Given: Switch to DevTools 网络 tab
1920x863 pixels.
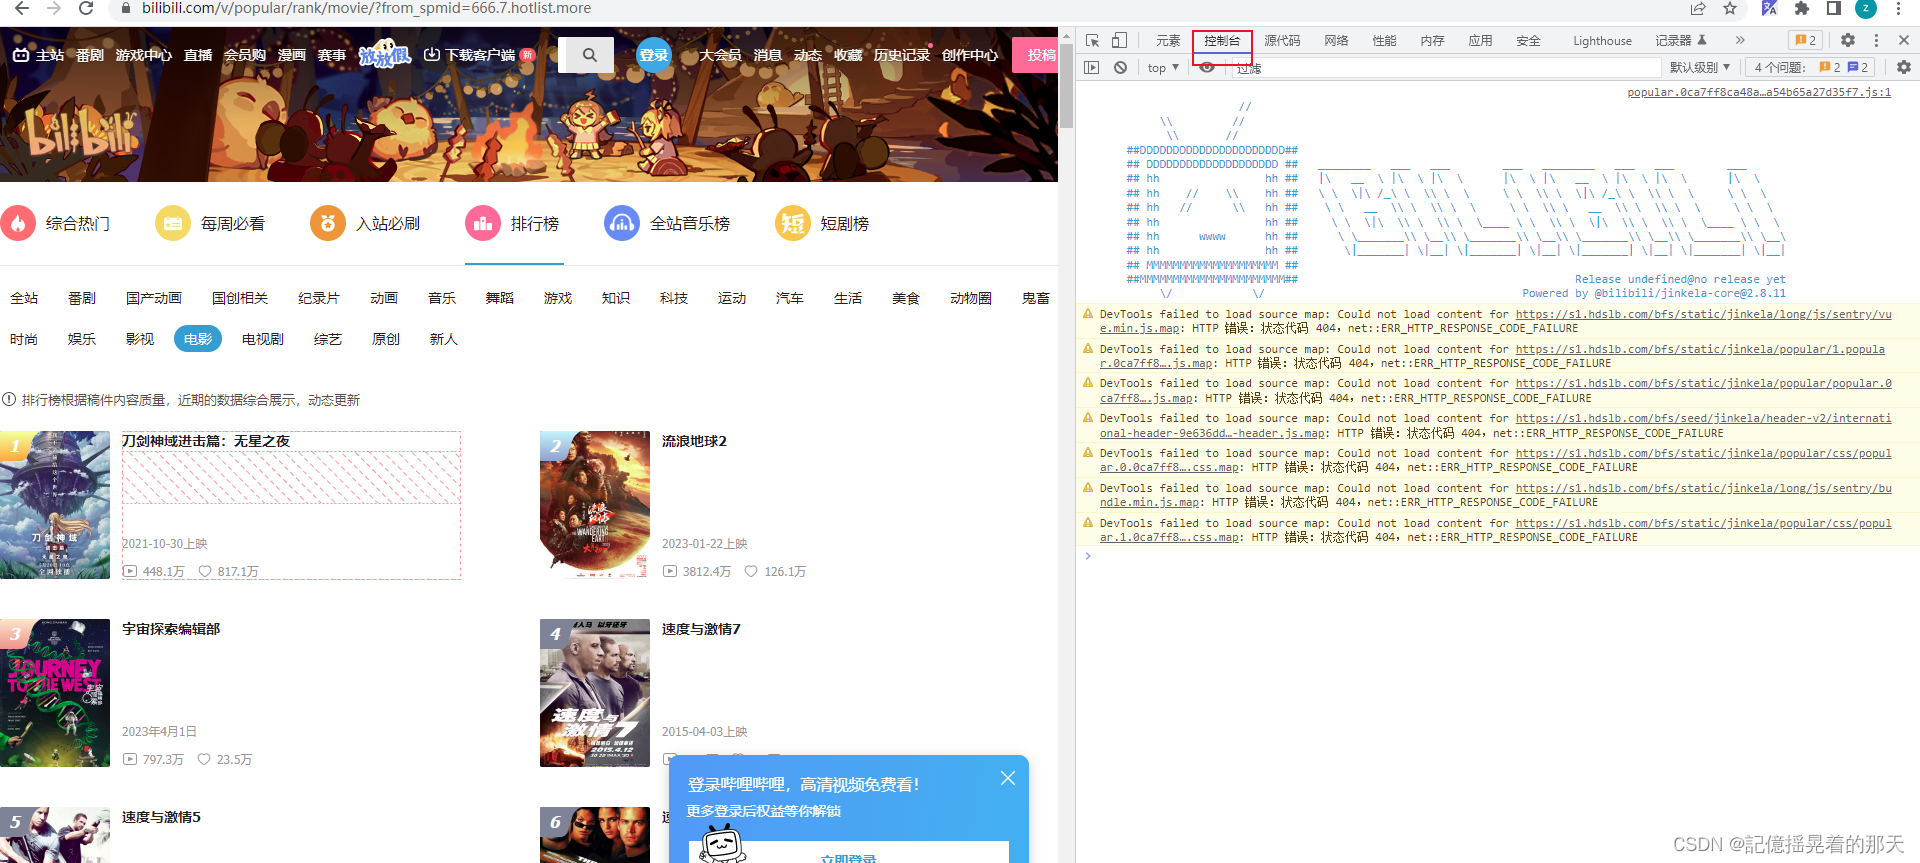Looking at the screenshot, I should 1336,41.
